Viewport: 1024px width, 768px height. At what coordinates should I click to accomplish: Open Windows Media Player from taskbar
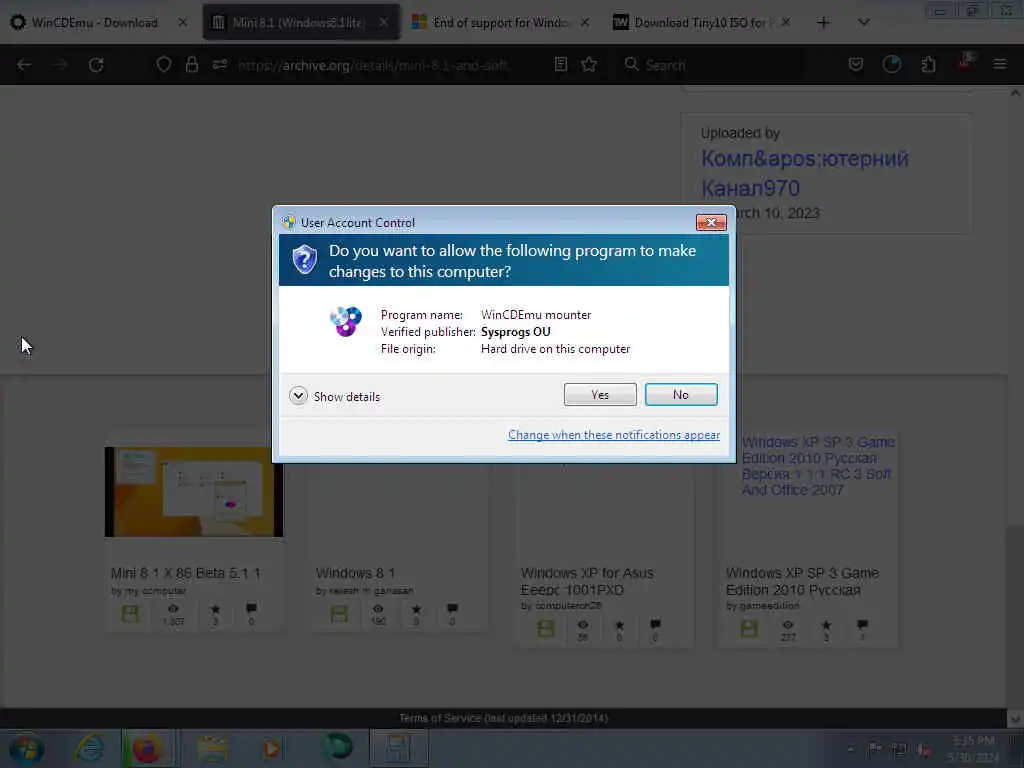[271, 748]
